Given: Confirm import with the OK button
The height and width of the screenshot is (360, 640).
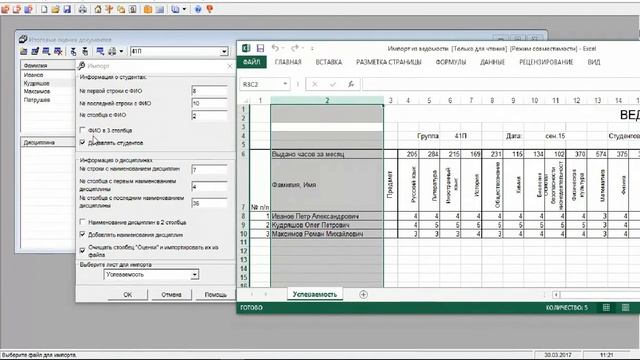Looking at the screenshot, I should [128, 294].
